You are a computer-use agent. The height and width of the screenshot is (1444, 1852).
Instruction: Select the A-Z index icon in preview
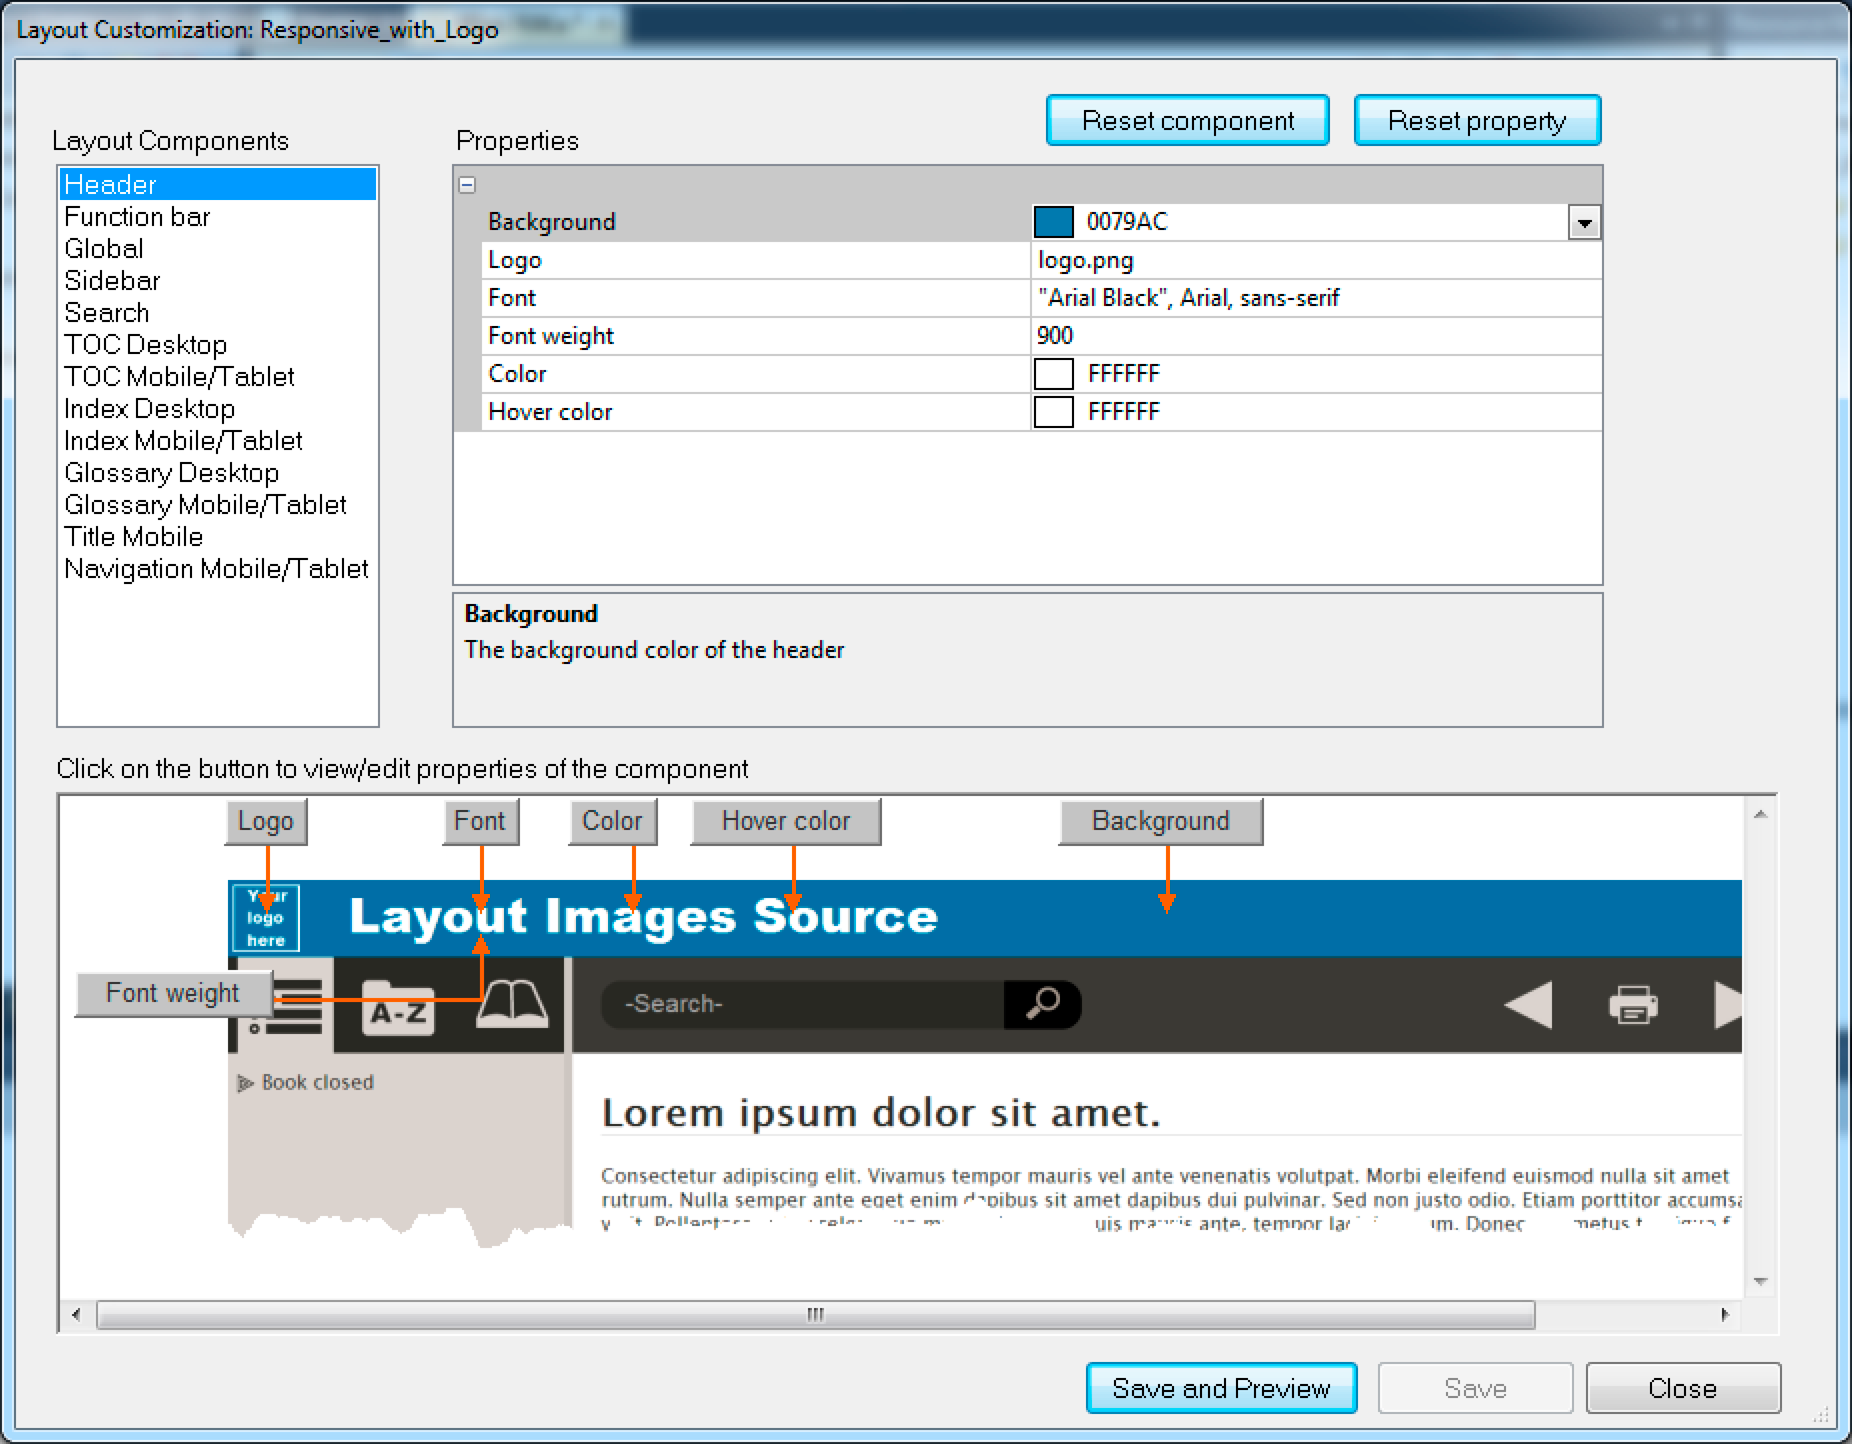398,1008
